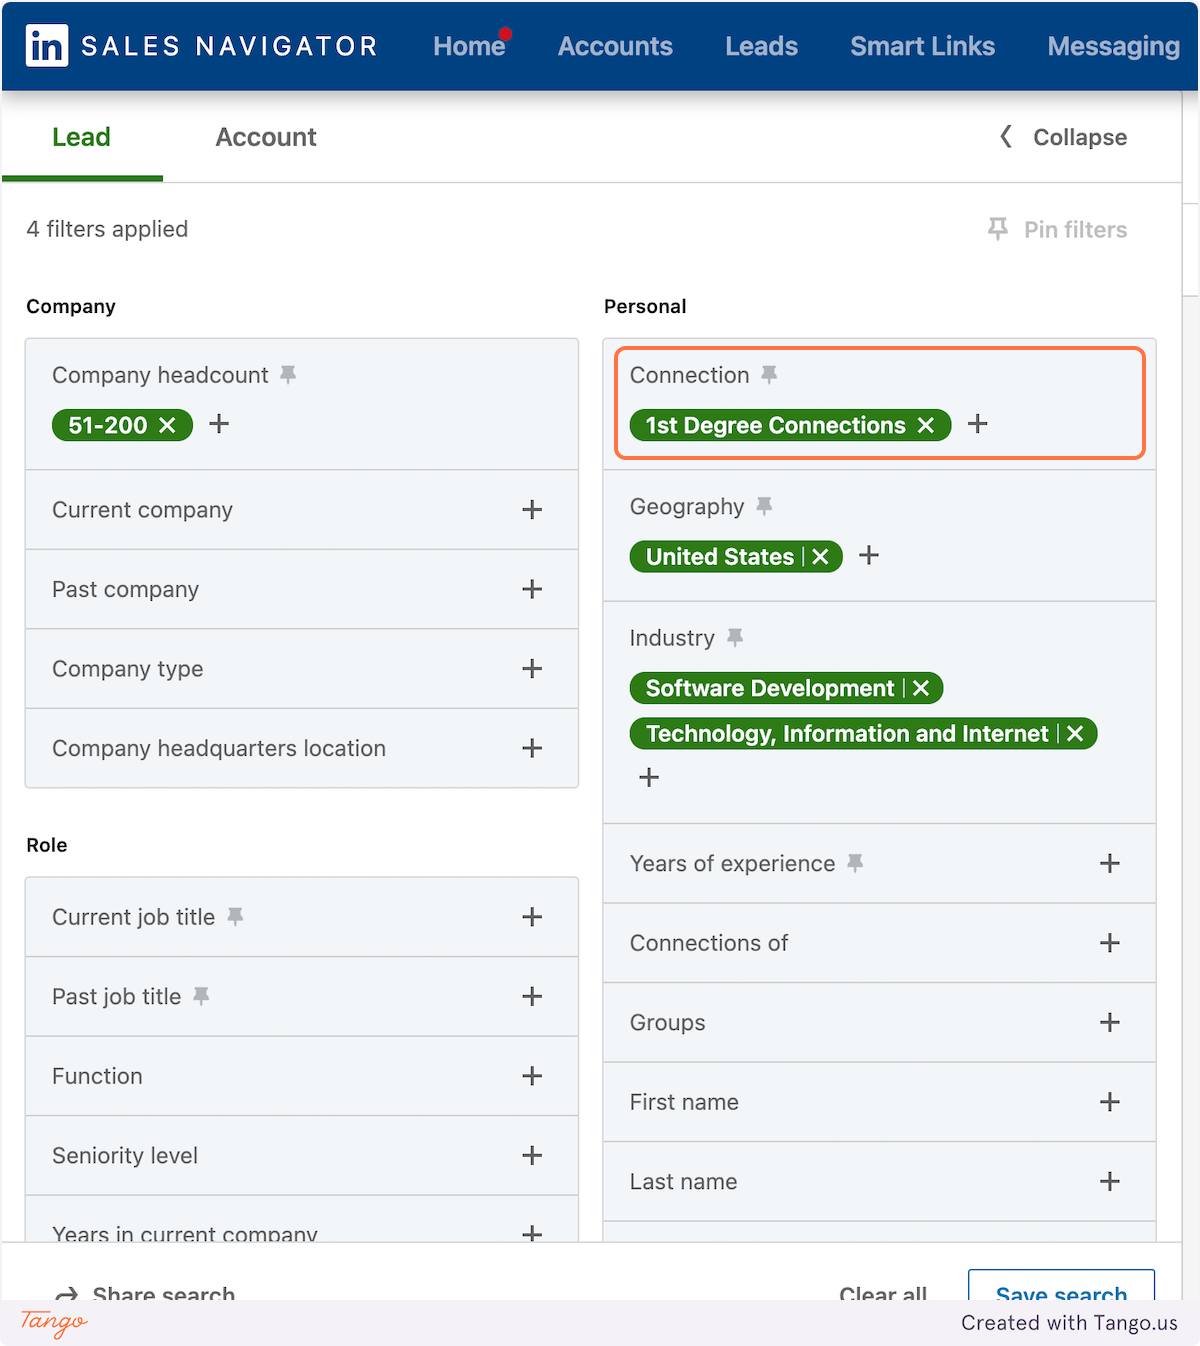Click the pin icon beside Pin filters
1200x1346 pixels.
coord(997,229)
